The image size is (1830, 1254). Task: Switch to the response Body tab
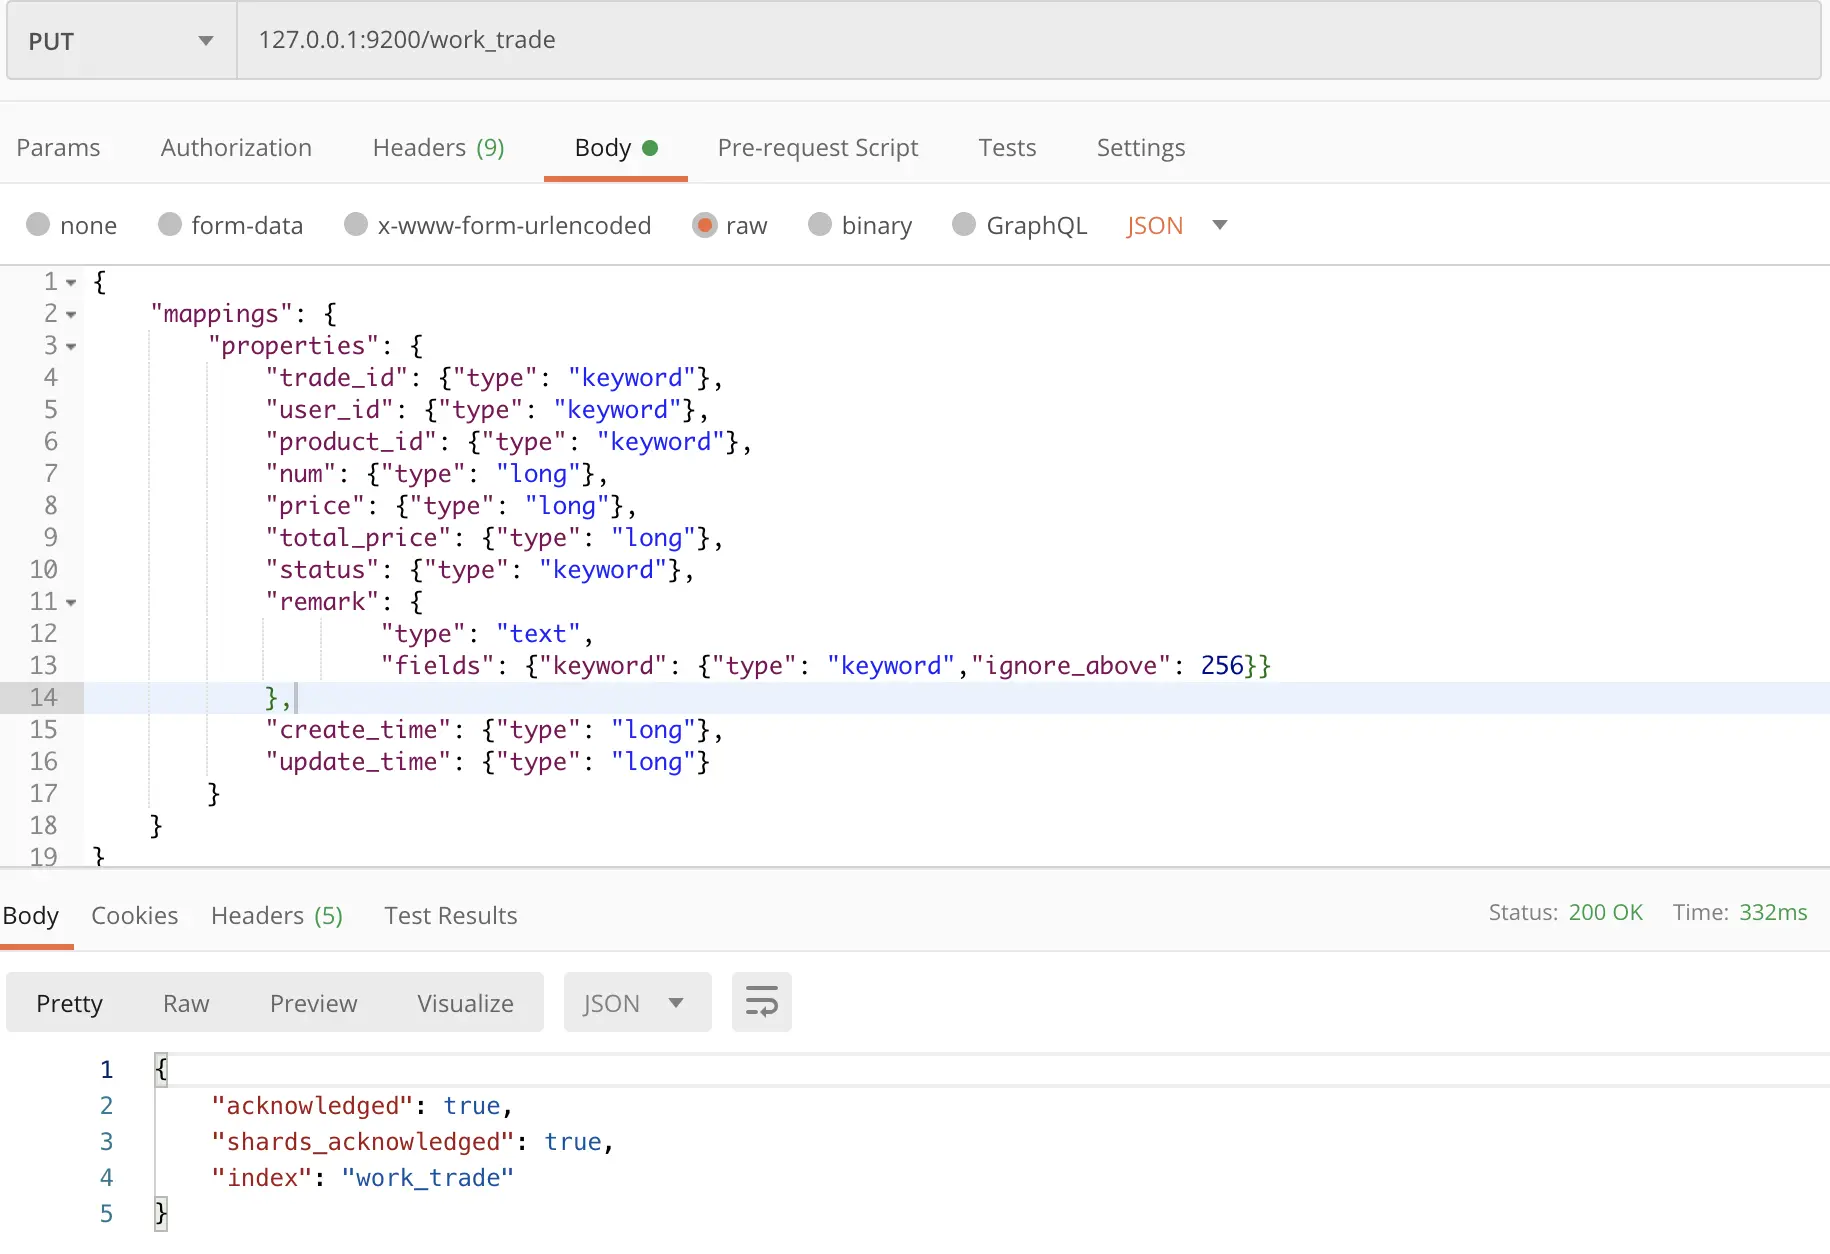31,916
